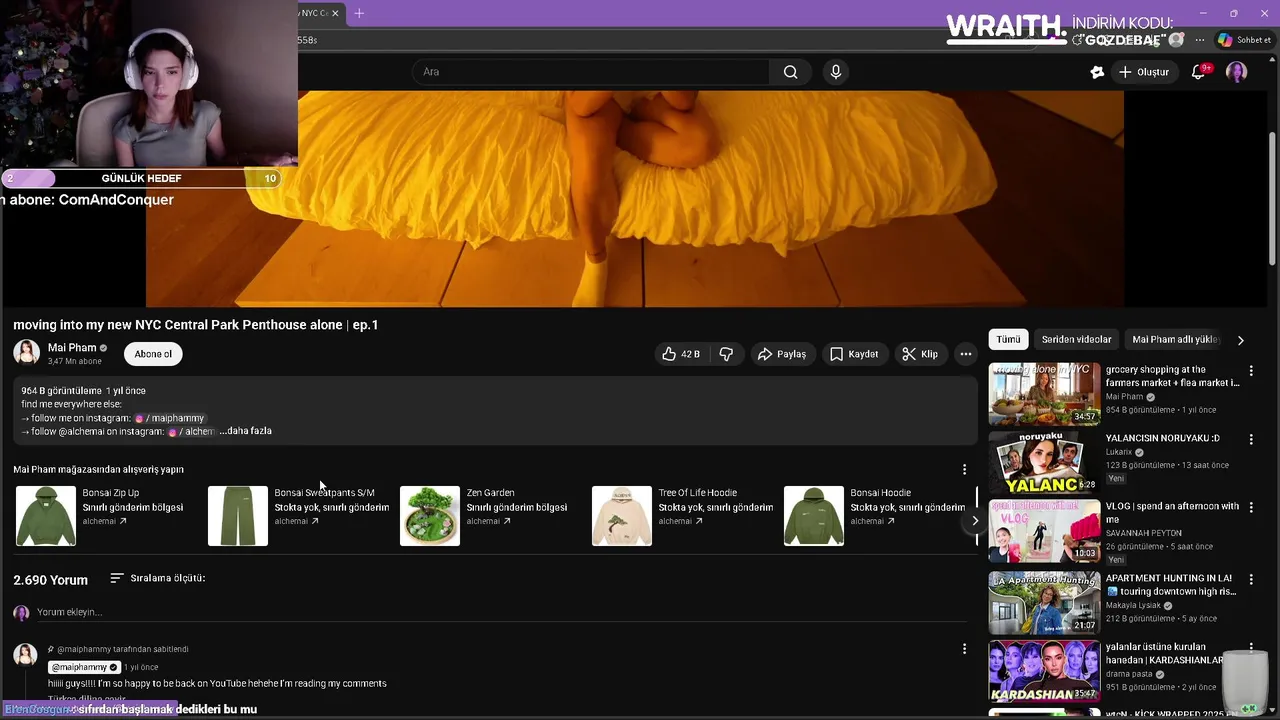The height and width of the screenshot is (720, 1280).
Task: Click the Oluştur create button
Action: coord(1143,72)
